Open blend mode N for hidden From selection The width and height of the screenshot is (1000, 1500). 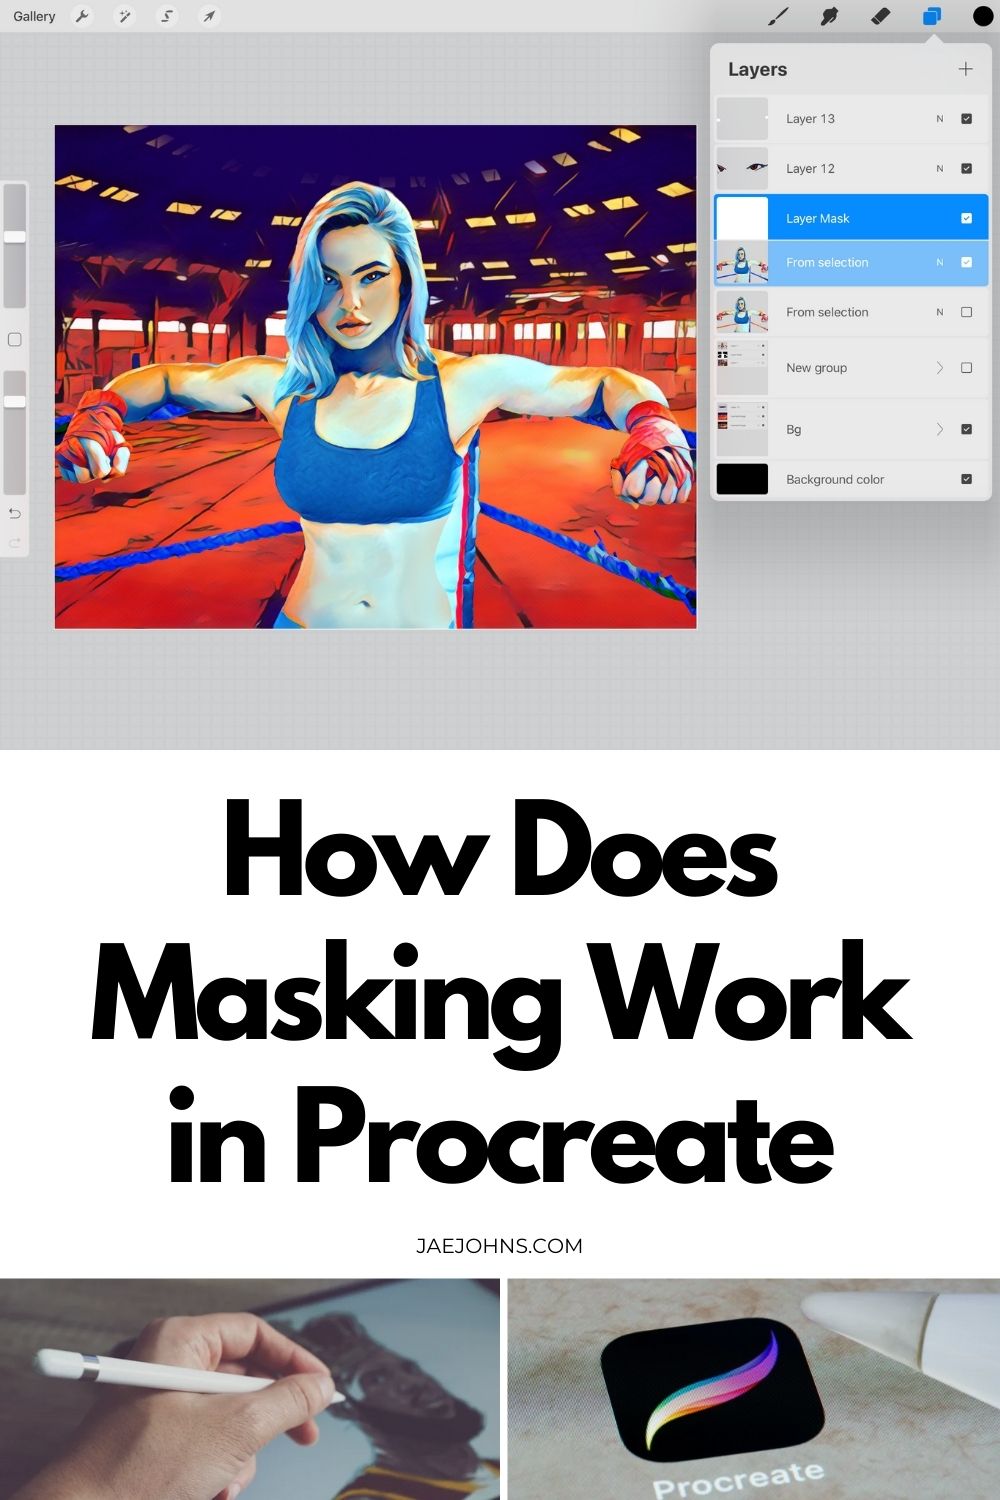940,312
